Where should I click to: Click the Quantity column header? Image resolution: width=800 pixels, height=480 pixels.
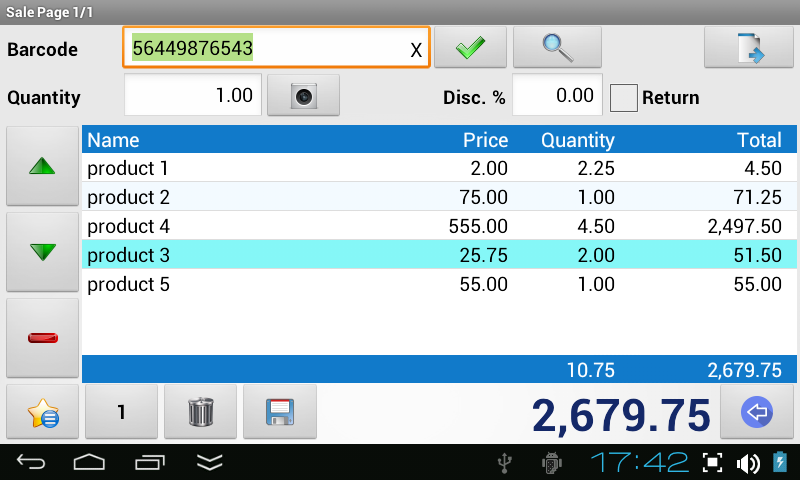[x=578, y=140]
